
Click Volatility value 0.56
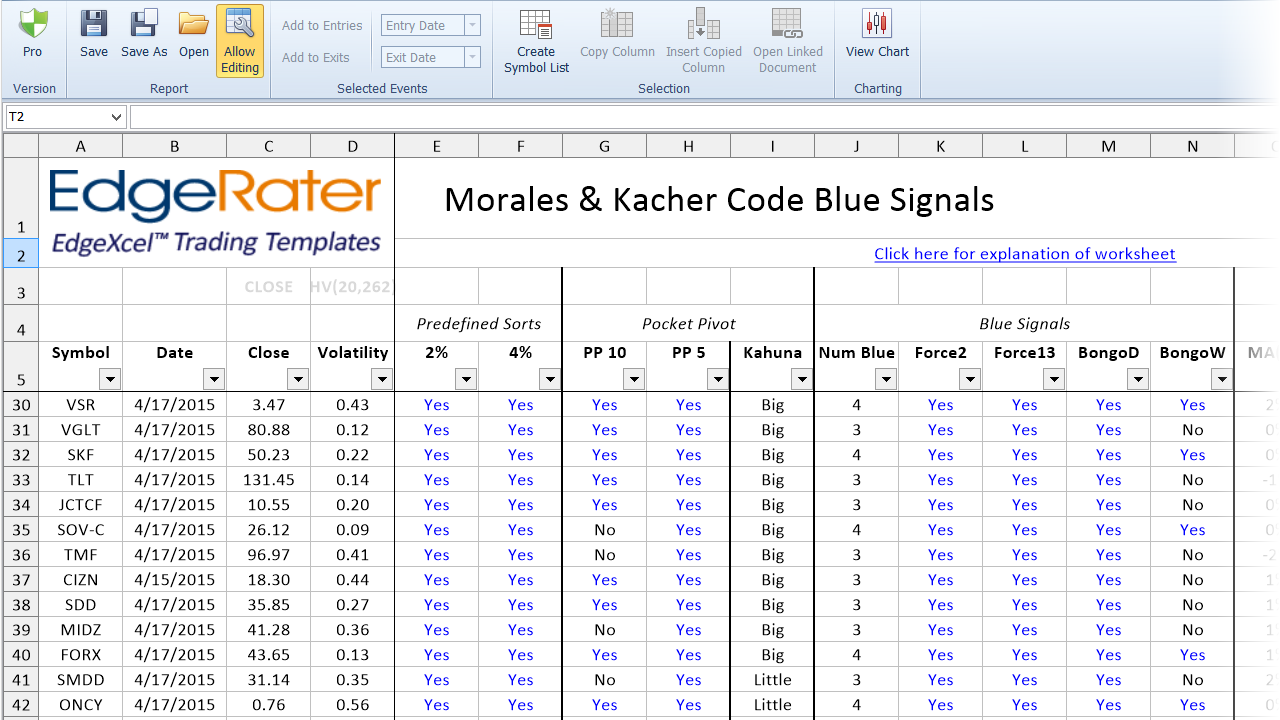tap(353, 705)
